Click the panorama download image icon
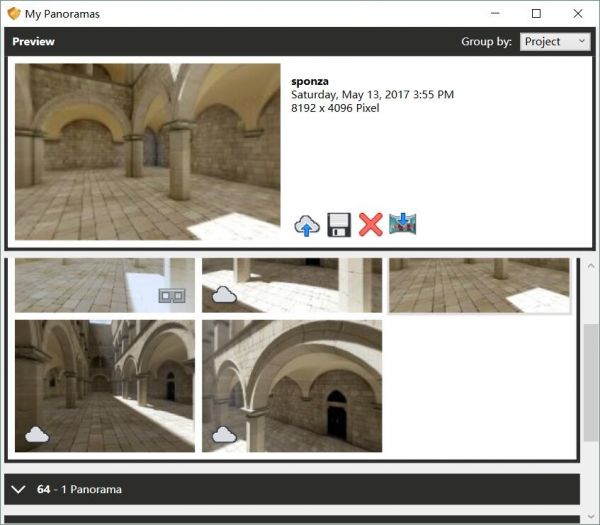Image resolution: width=600 pixels, height=525 pixels. pyautogui.click(x=403, y=224)
